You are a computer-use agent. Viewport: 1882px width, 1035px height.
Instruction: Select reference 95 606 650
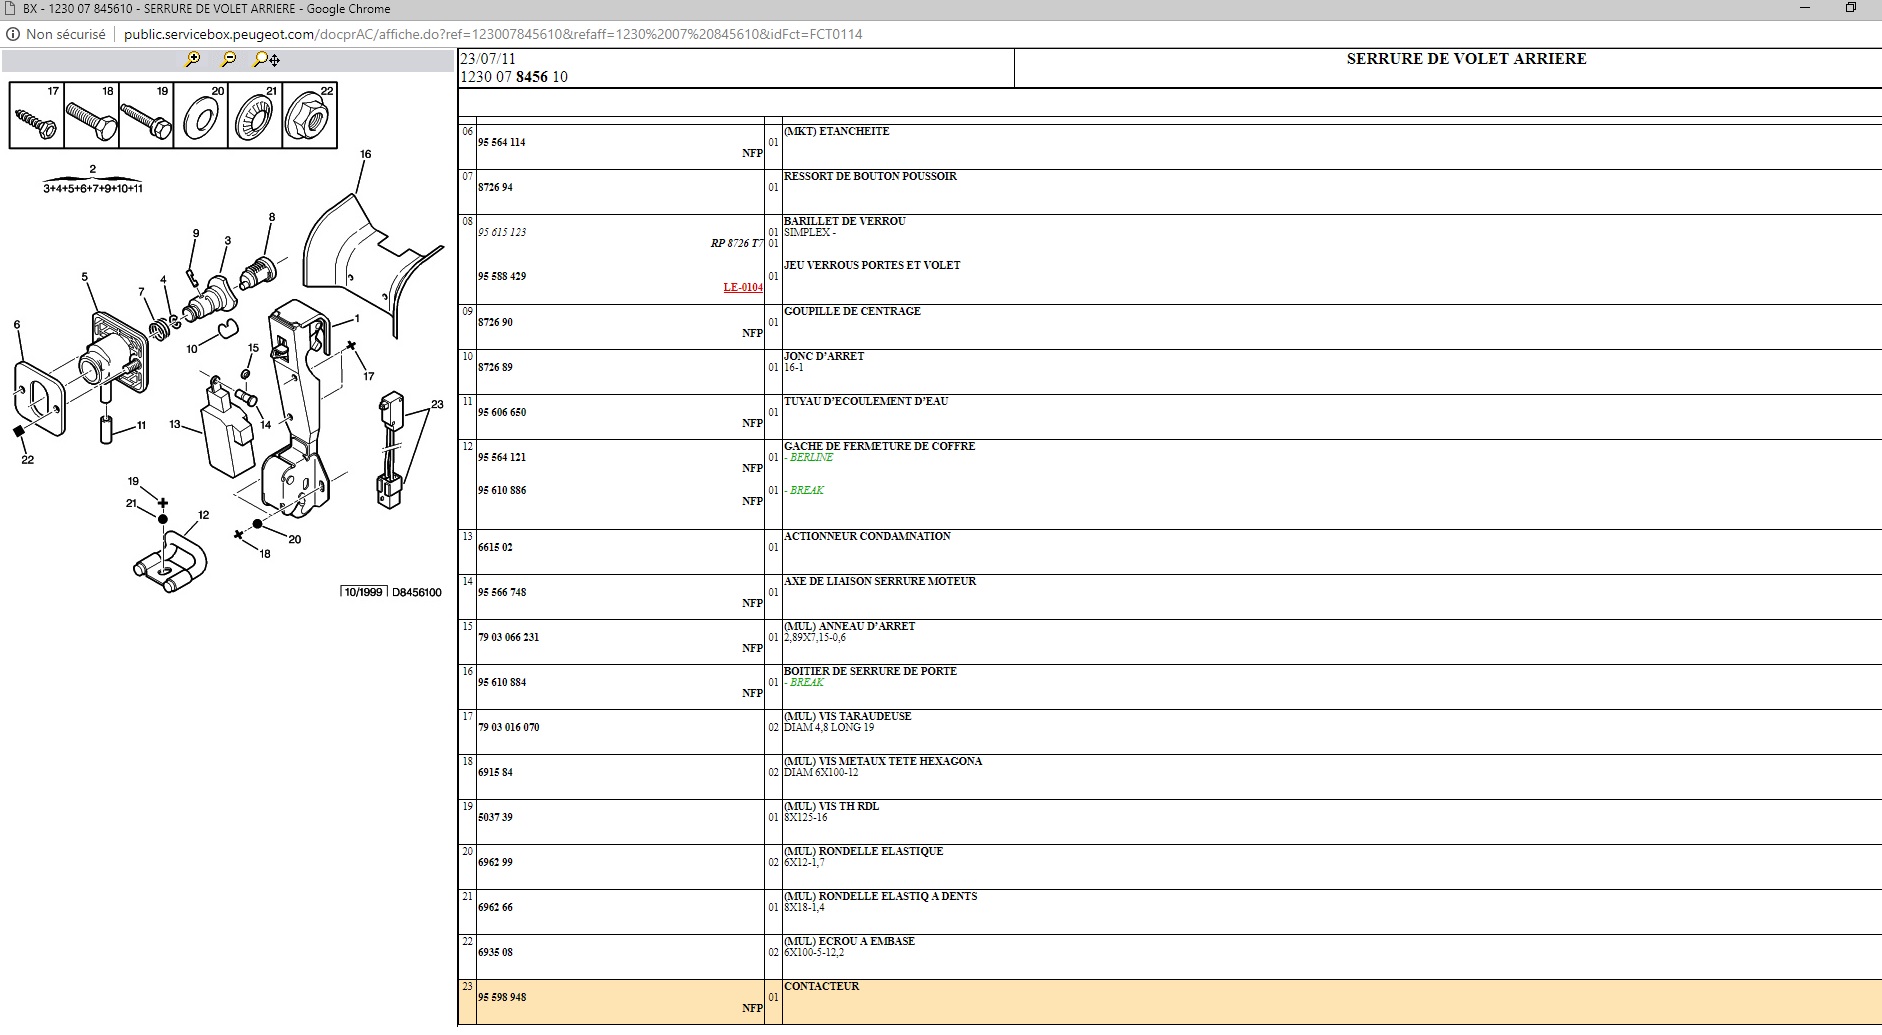[x=502, y=412]
